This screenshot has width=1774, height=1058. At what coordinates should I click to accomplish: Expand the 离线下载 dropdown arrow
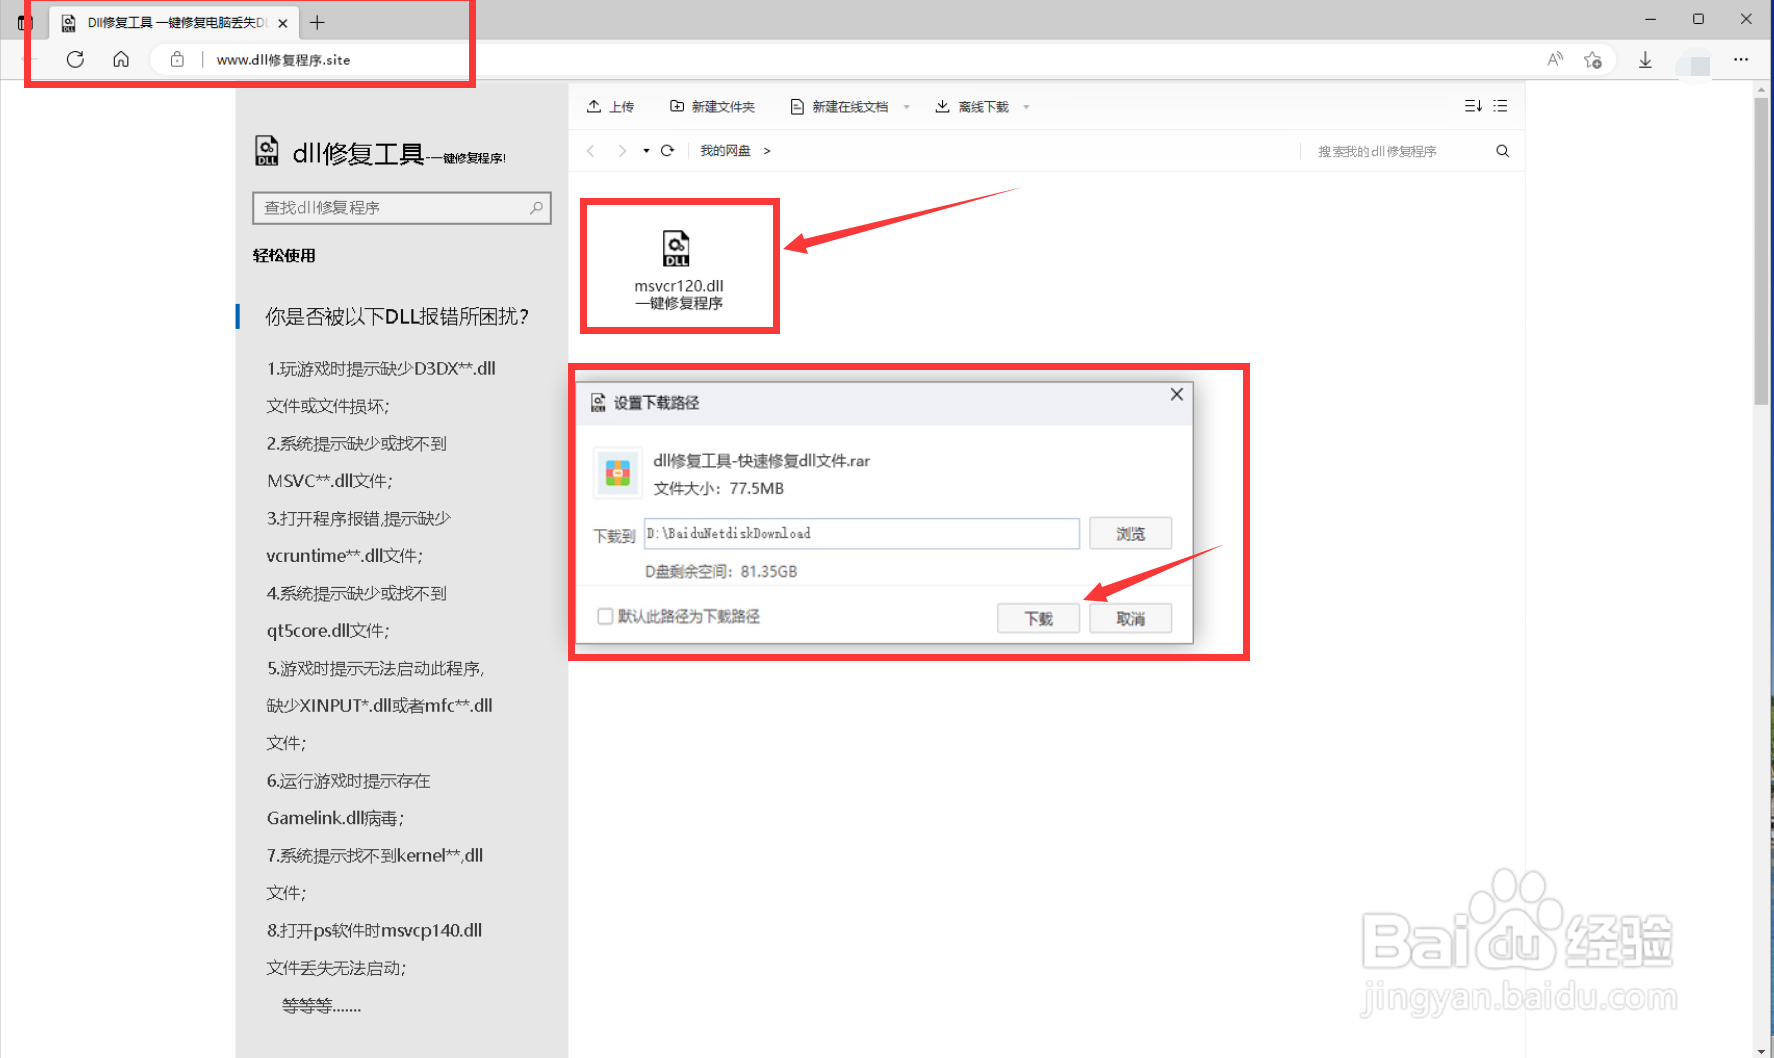1027,107
